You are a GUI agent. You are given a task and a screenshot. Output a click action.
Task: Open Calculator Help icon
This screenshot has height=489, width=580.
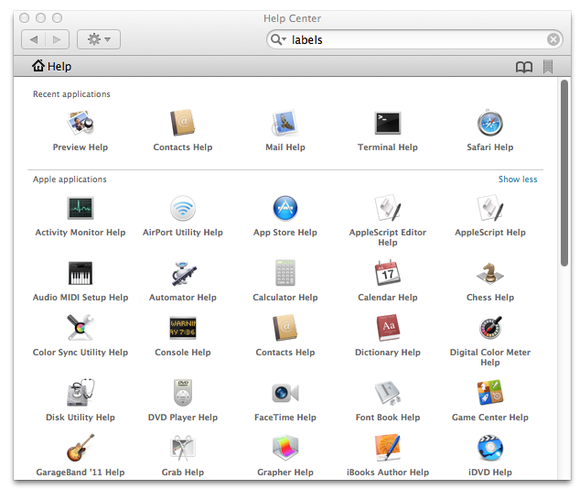coord(285,273)
